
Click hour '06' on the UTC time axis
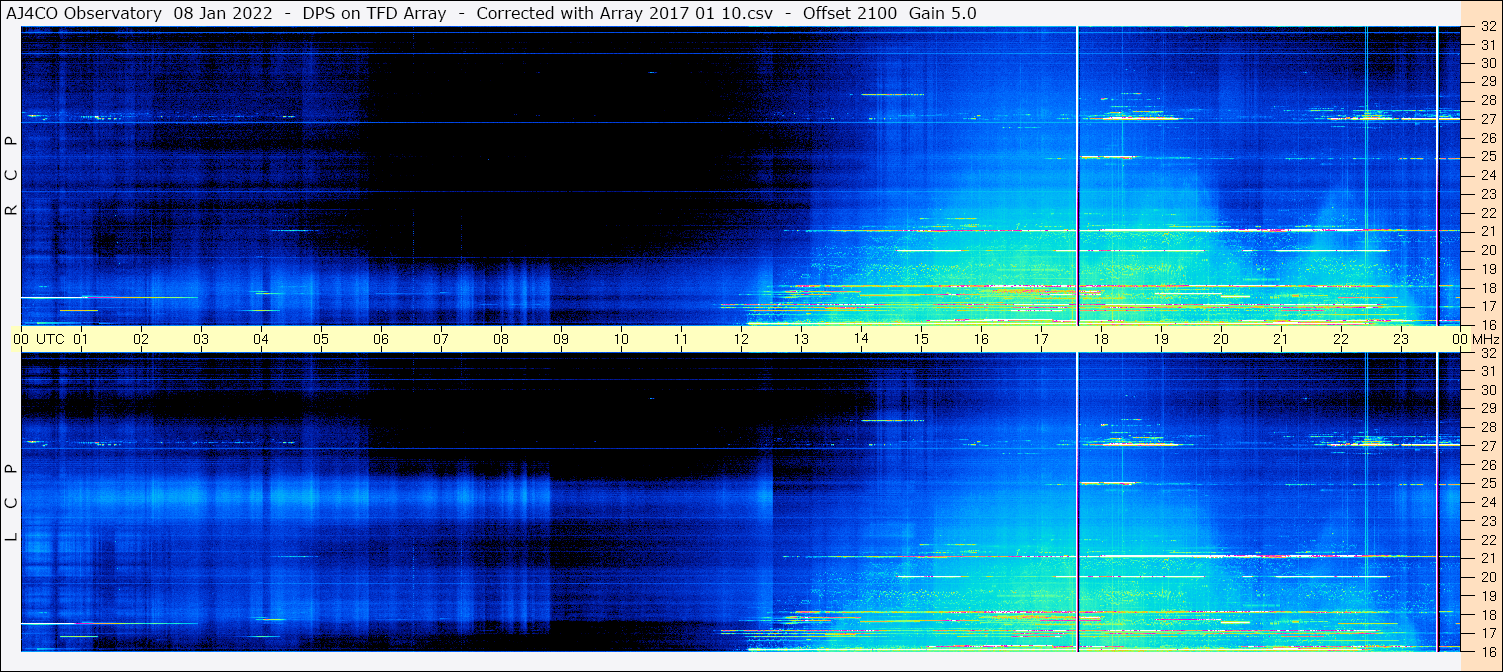point(381,339)
